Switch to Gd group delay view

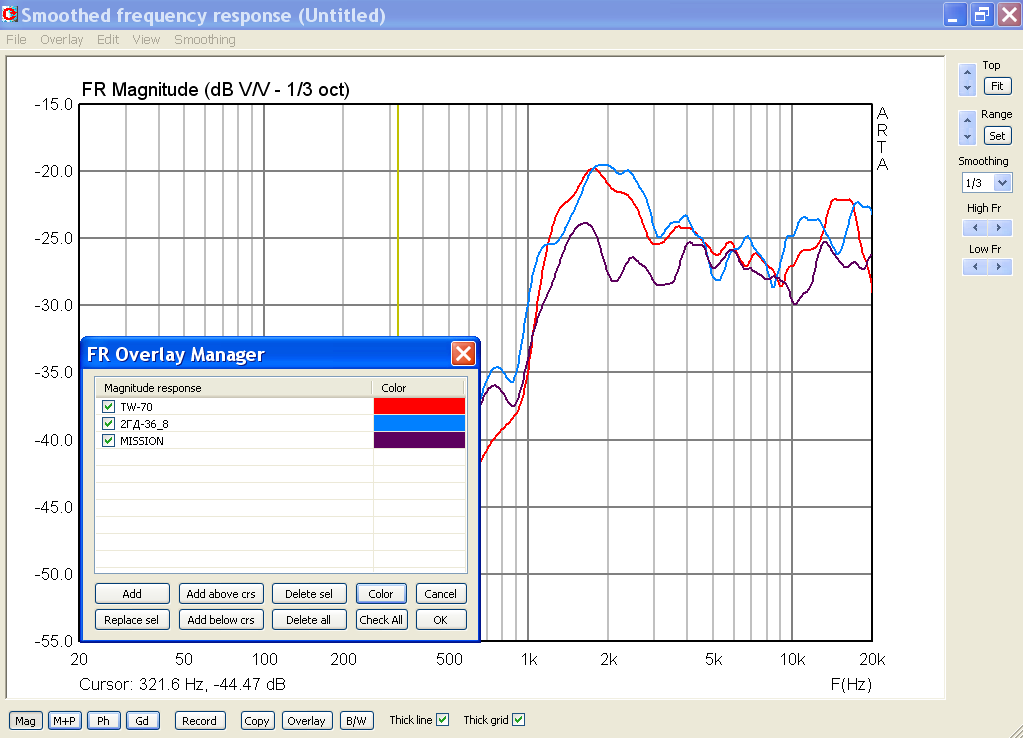[142, 720]
